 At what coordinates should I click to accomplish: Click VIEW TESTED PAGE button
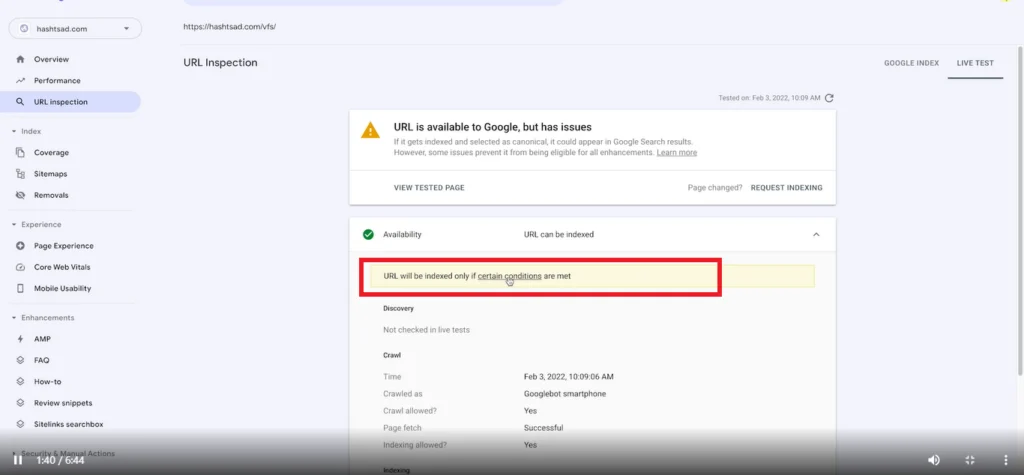coord(429,188)
